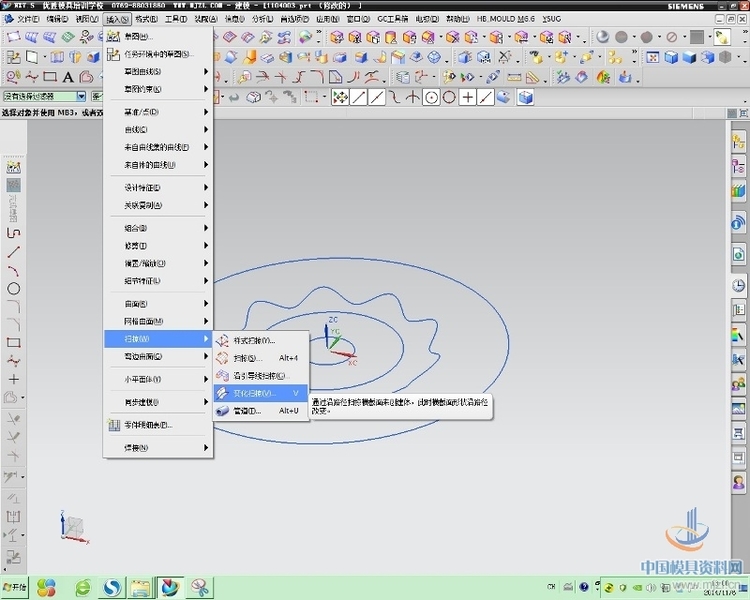750x600 pixels.
Task: Open the HB_MOULD M6.6 menu
Action: coord(506,19)
